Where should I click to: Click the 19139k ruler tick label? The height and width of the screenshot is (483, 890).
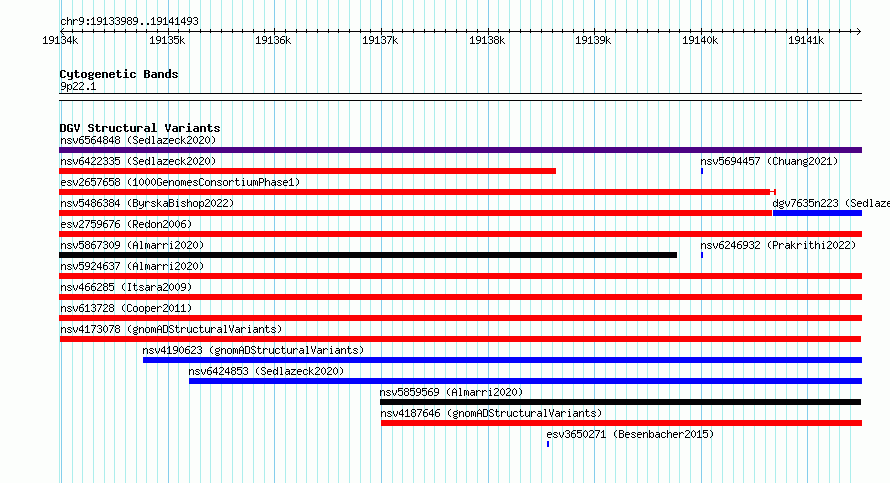tap(593, 40)
